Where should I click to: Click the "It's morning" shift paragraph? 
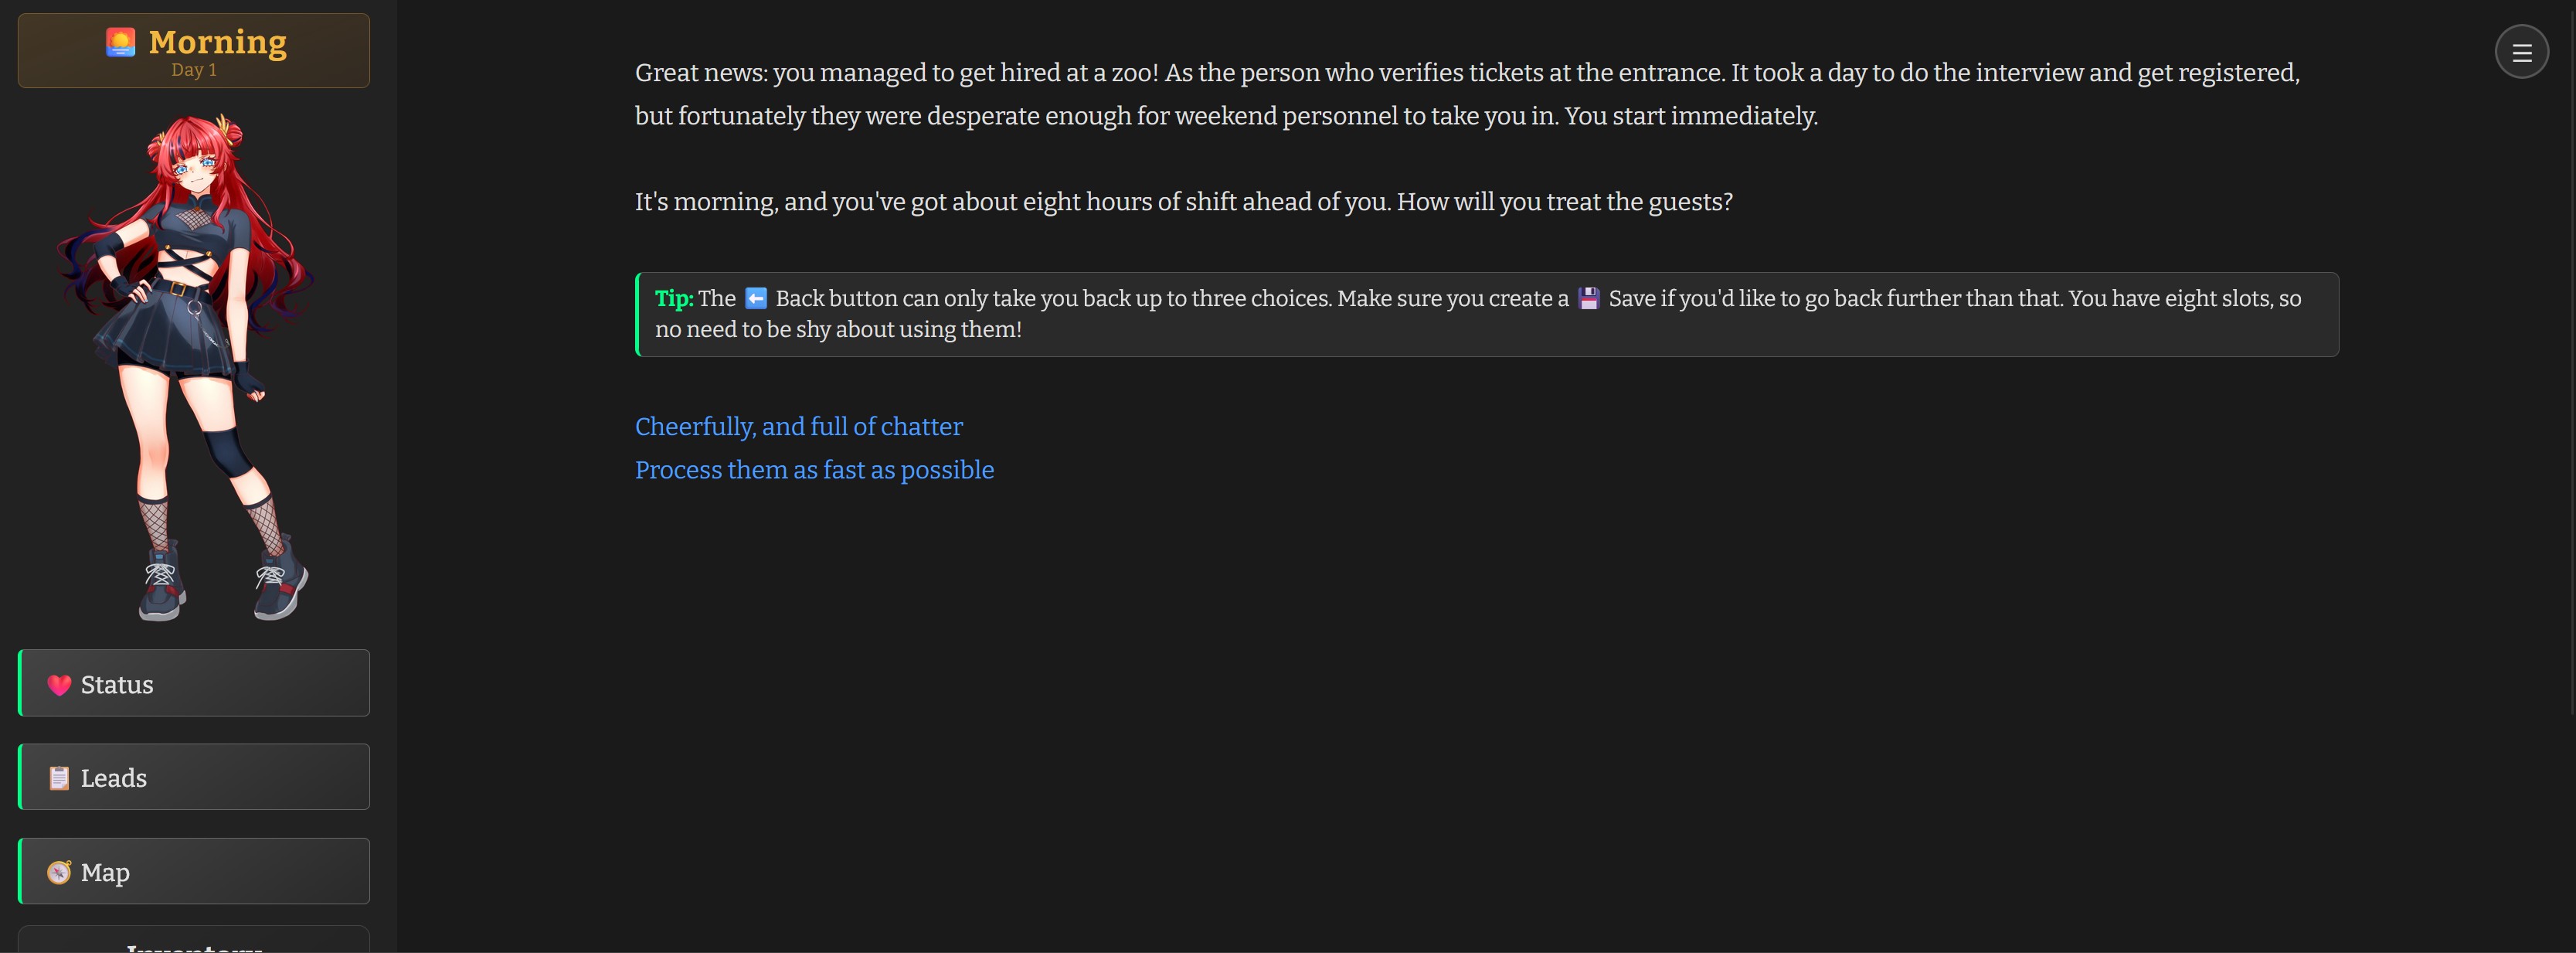coord(1183,202)
